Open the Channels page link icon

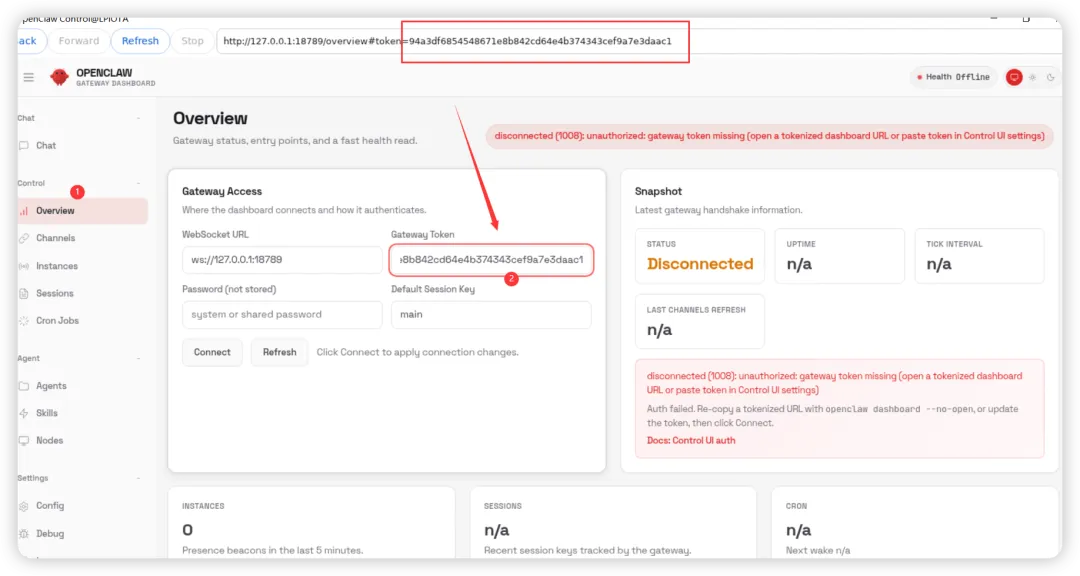click(24, 238)
